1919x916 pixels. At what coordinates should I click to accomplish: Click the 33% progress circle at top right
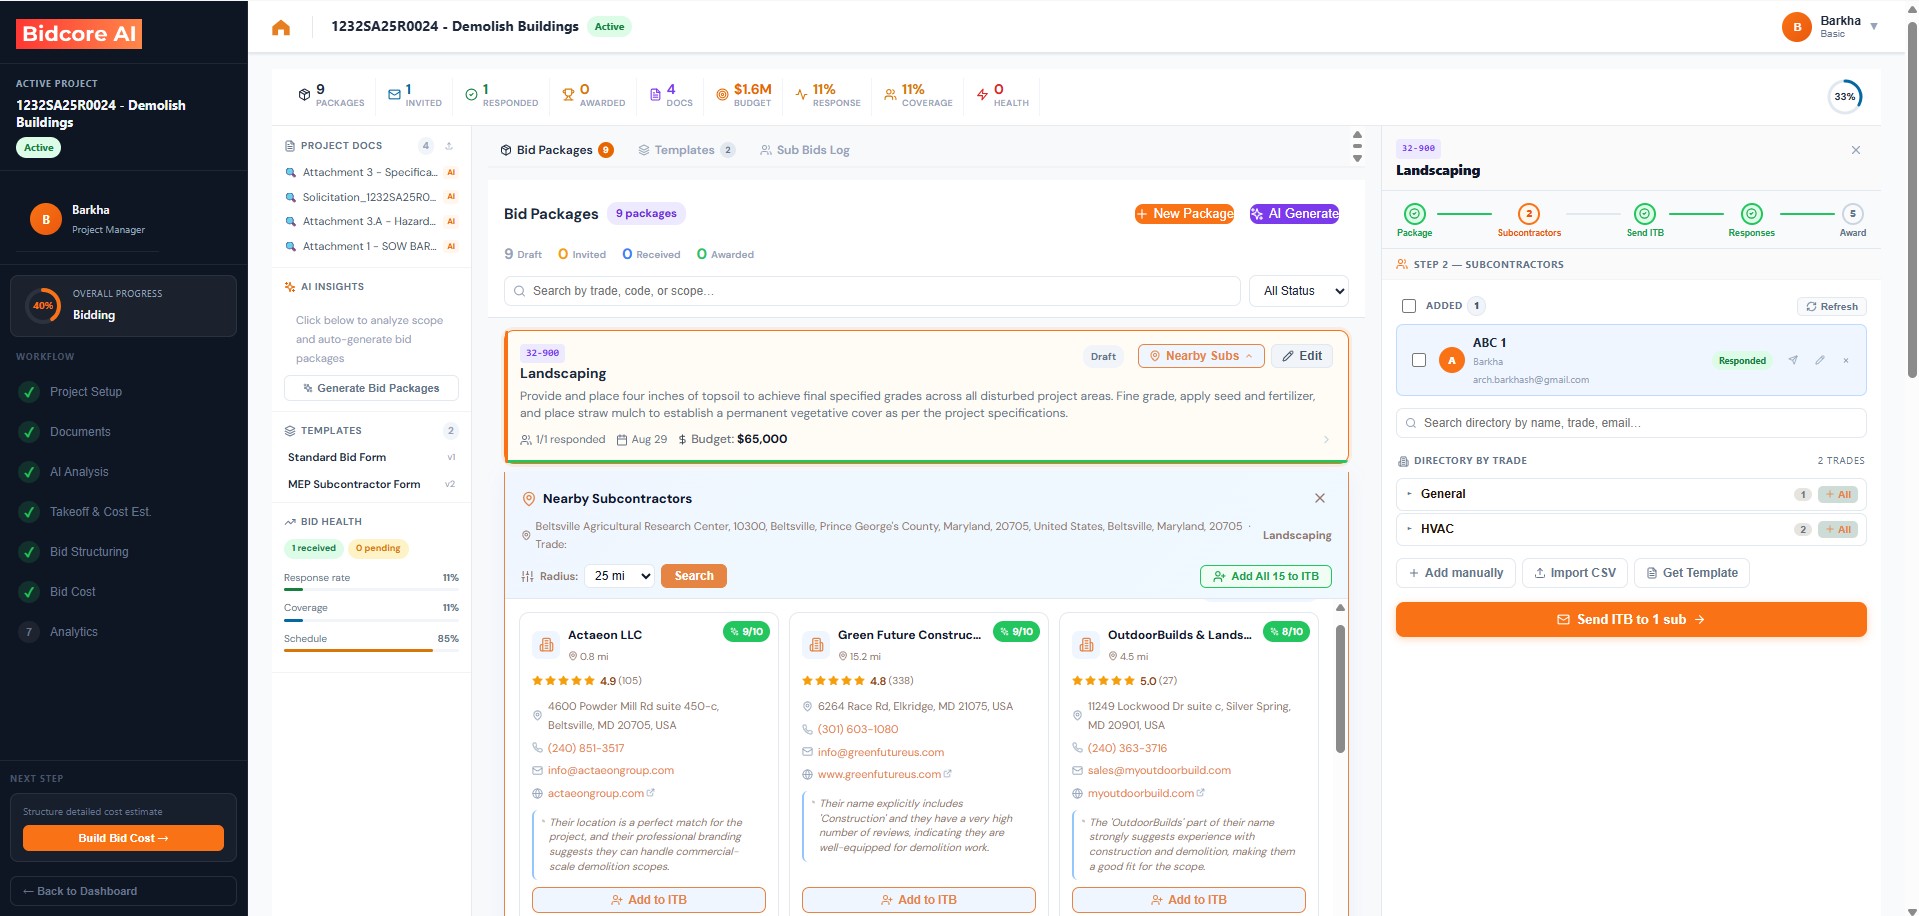click(1845, 96)
